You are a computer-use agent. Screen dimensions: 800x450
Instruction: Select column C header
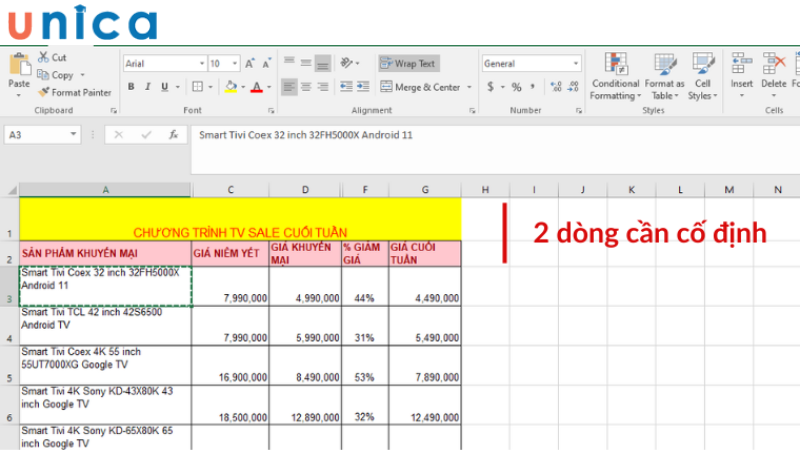tap(231, 190)
